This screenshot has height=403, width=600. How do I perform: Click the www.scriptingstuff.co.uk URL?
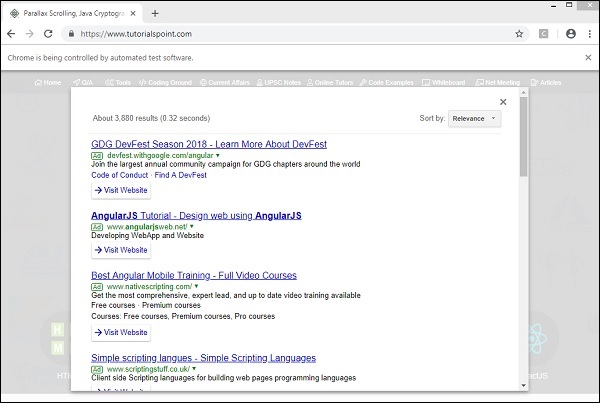coord(148,369)
